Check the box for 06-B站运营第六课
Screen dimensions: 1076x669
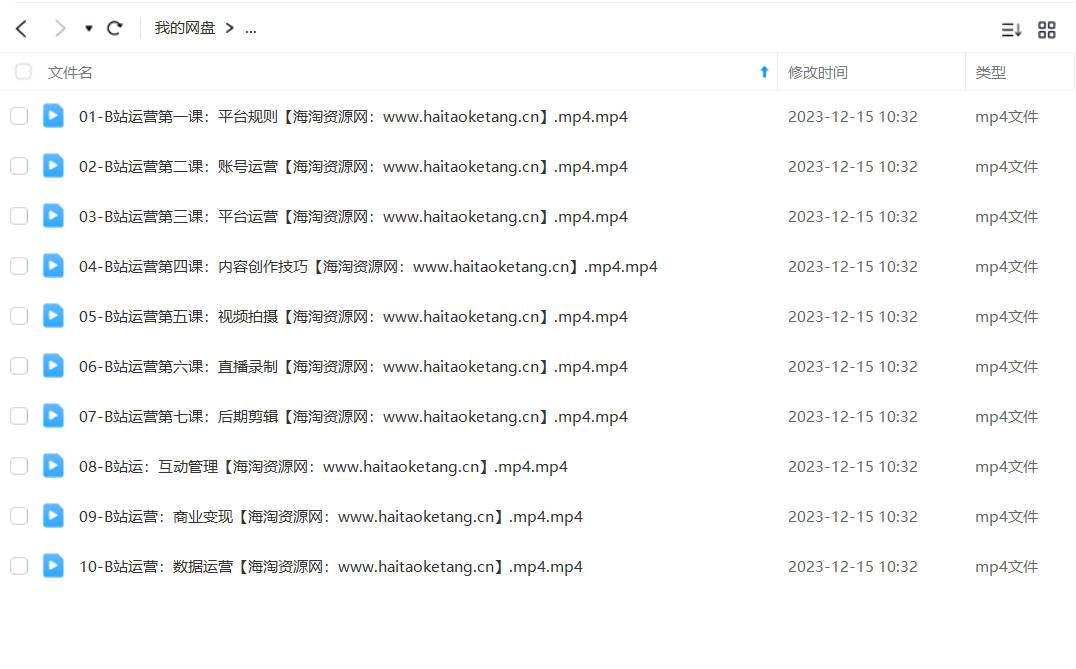(x=19, y=366)
